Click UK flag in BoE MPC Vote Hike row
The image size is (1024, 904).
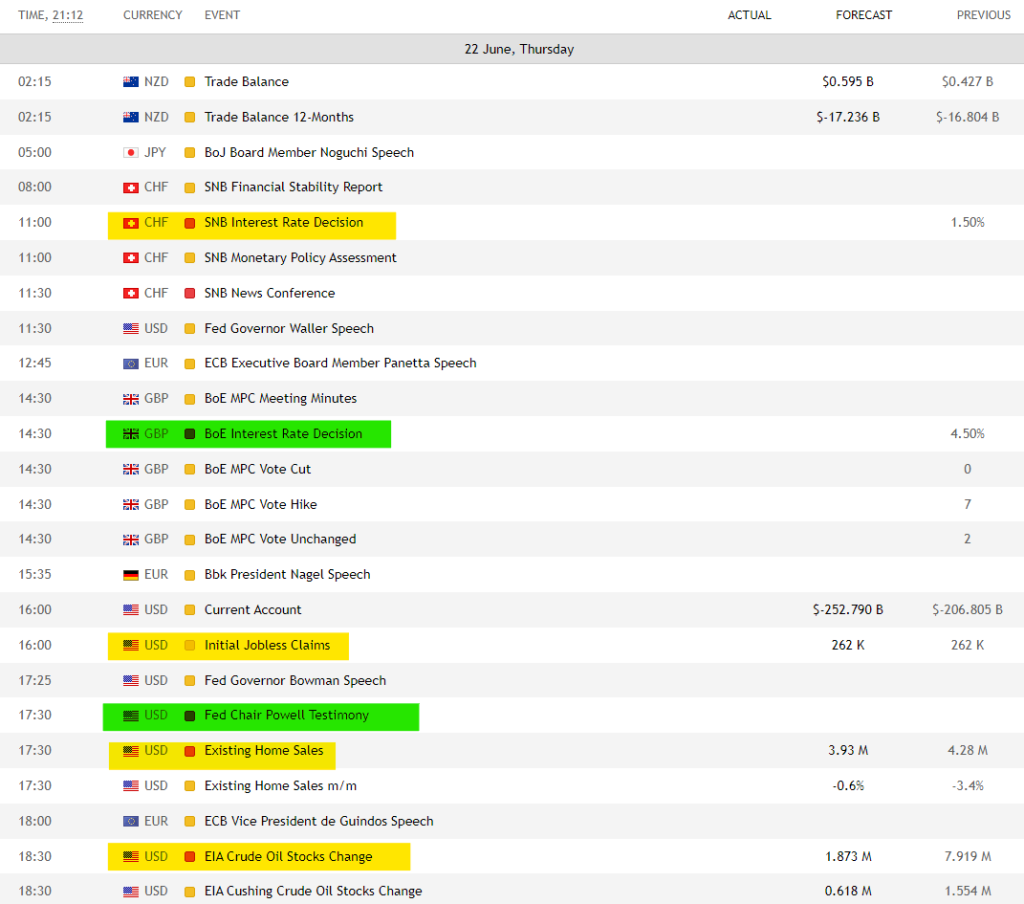pos(131,504)
